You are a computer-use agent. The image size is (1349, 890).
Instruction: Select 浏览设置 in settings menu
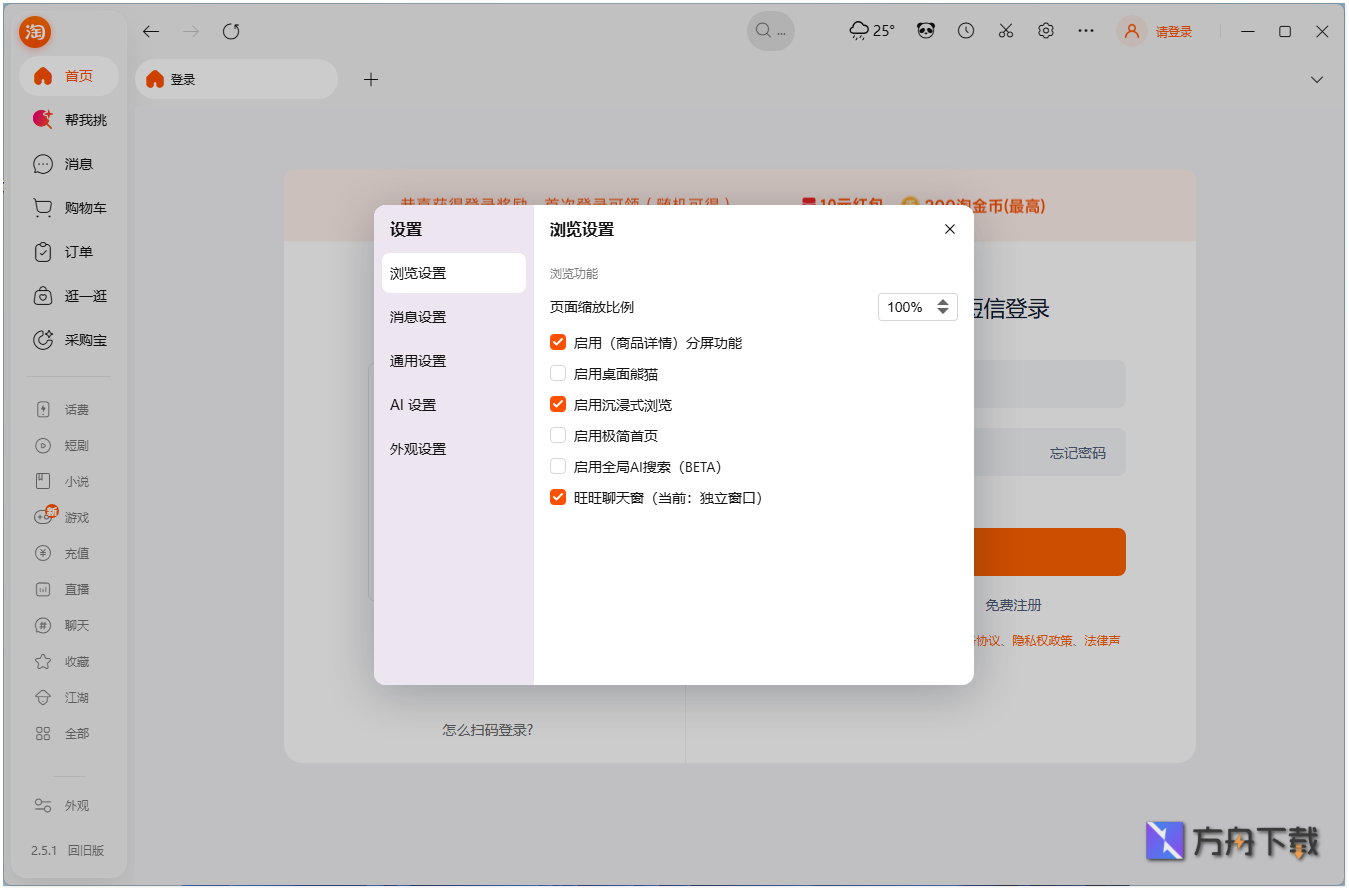click(x=454, y=273)
